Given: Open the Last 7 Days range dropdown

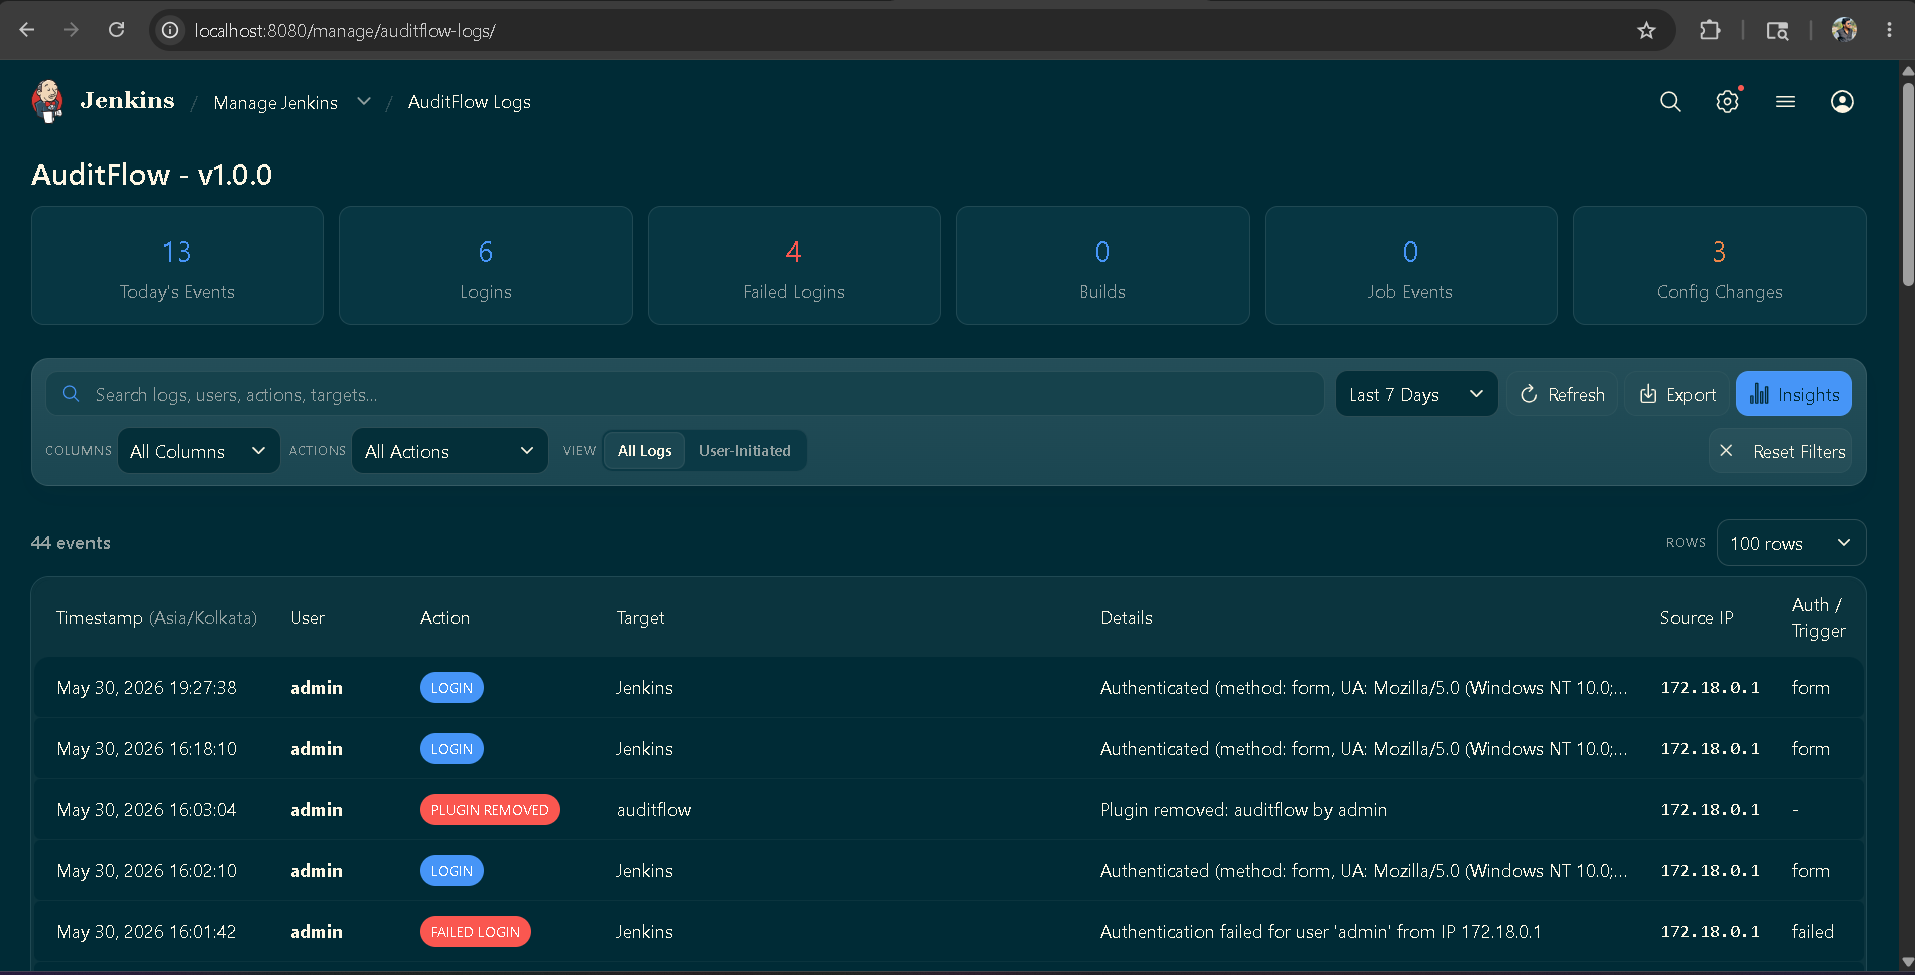Looking at the screenshot, I should tap(1416, 394).
